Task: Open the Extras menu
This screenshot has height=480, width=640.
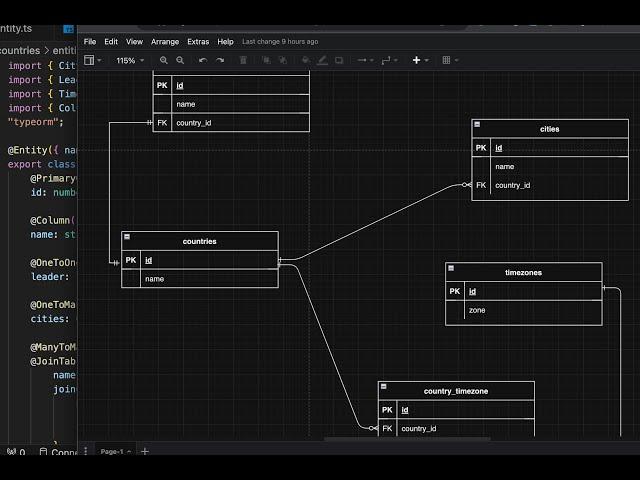Action: click(198, 42)
